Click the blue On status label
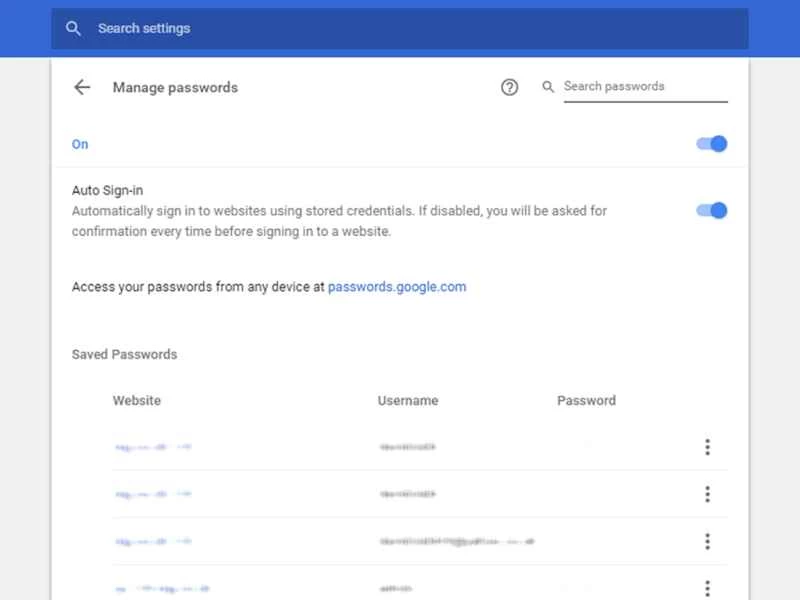The height and width of the screenshot is (600, 800). [x=80, y=143]
